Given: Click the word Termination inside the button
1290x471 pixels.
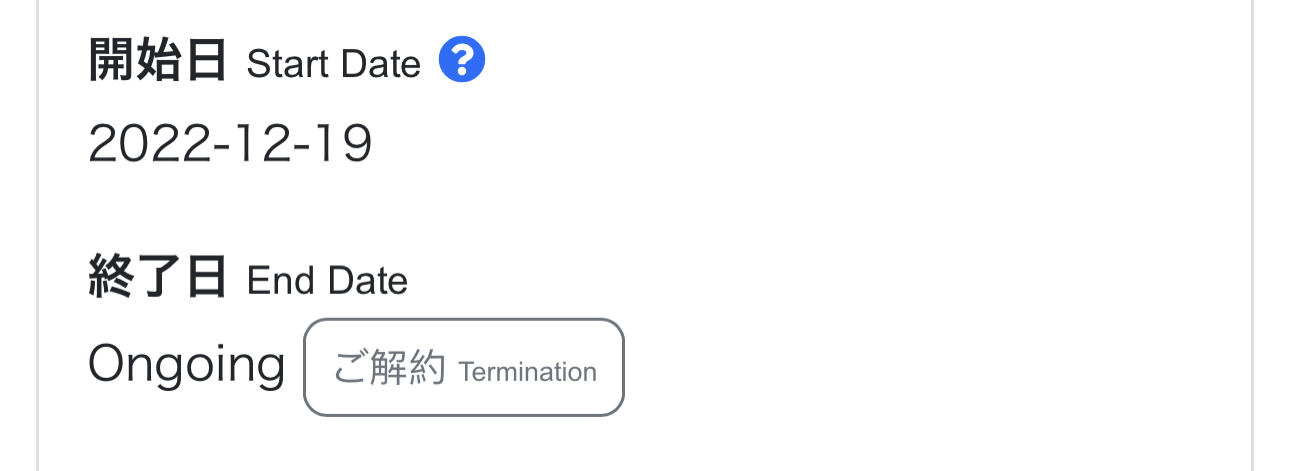Looking at the screenshot, I should [527, 372].
